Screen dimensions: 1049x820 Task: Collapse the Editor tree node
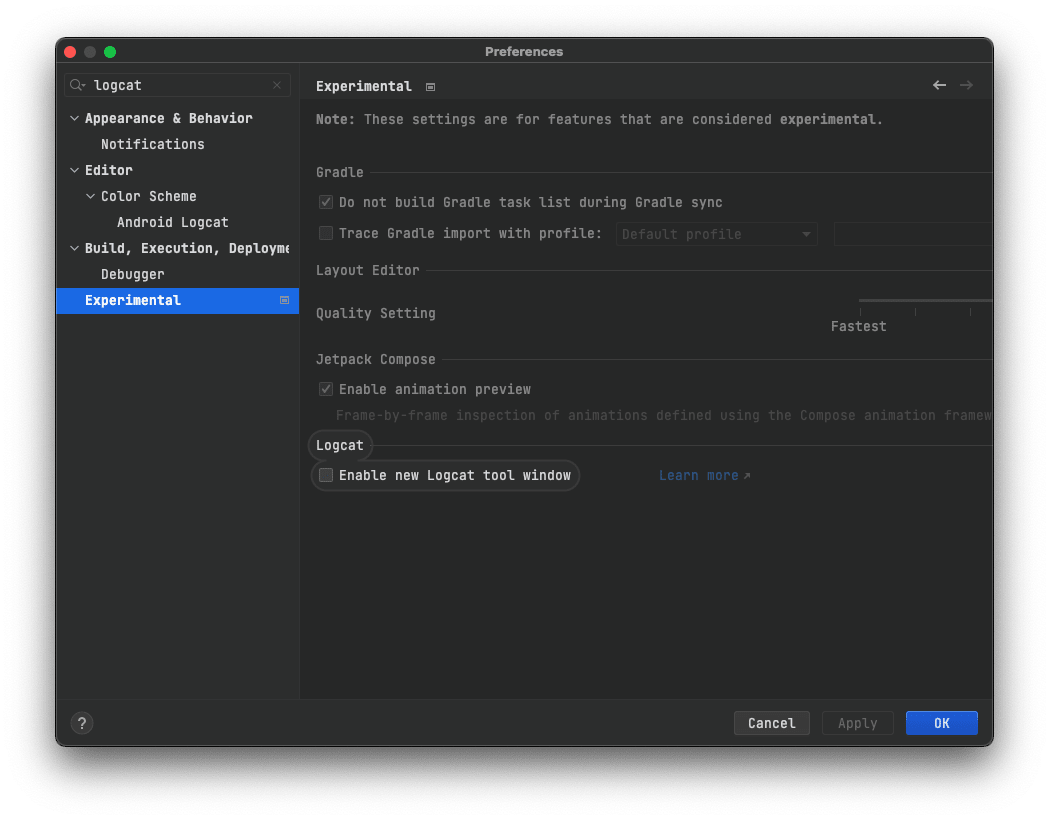[x=74, y=170]
